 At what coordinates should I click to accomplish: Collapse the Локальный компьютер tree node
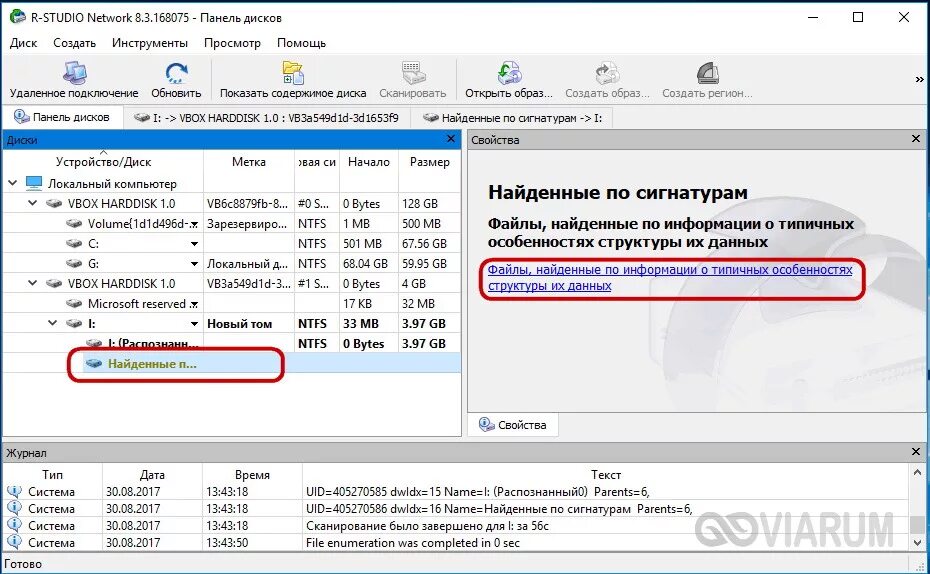[12, 183]
